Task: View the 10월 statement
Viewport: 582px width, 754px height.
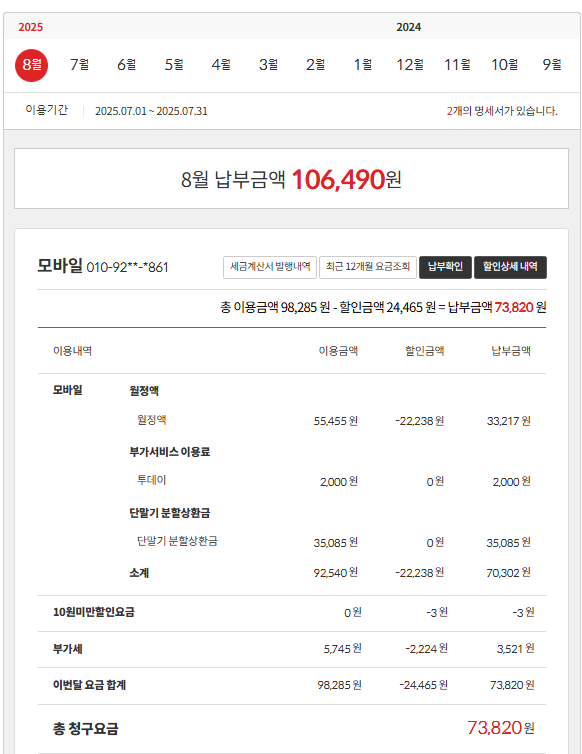Action: tap(505, 64)
